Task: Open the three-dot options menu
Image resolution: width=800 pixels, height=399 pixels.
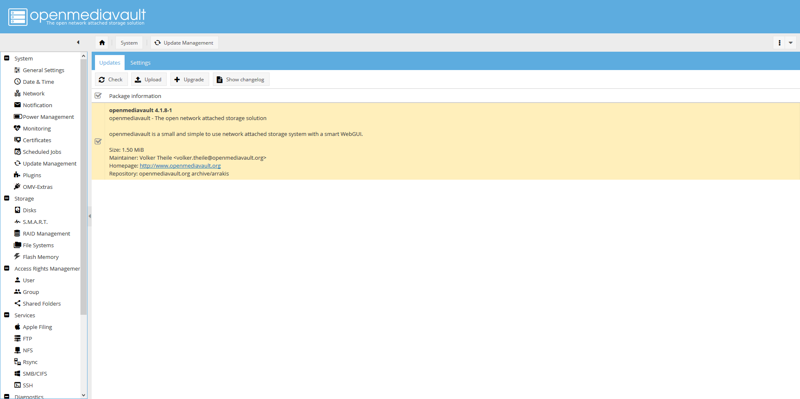Action: click(780, 43)
